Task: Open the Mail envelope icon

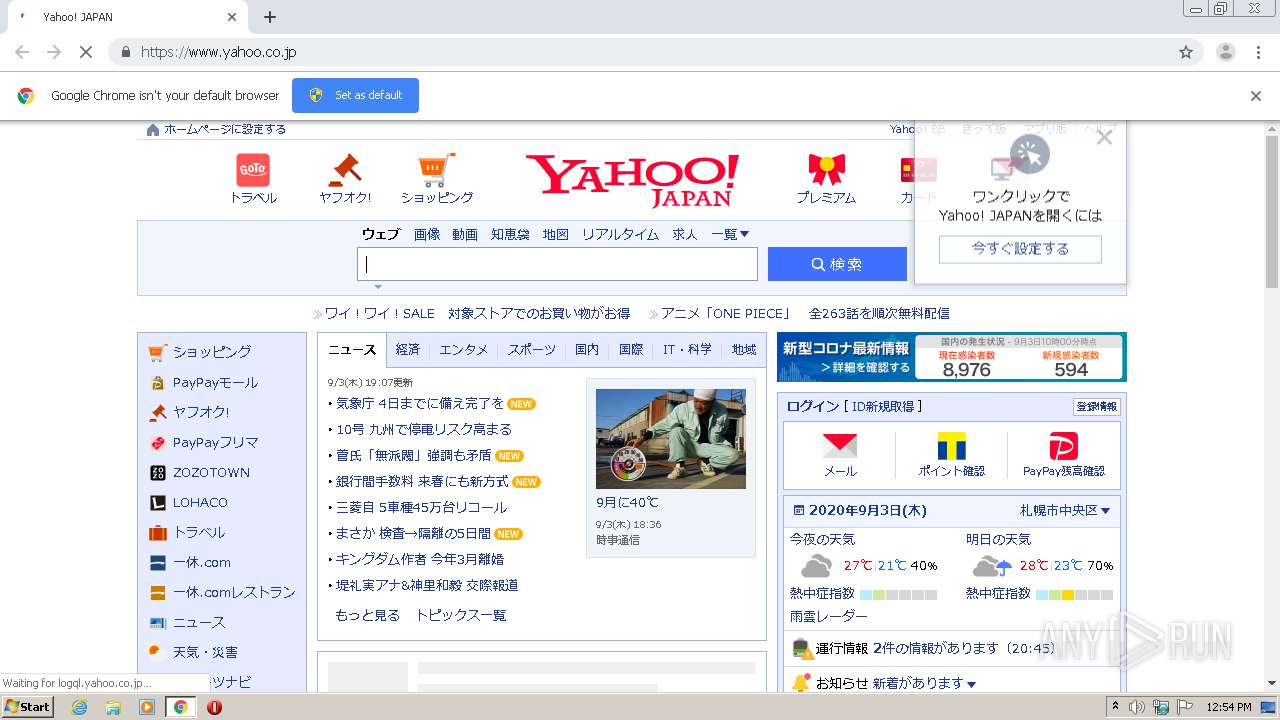Action: pos(840,446)
